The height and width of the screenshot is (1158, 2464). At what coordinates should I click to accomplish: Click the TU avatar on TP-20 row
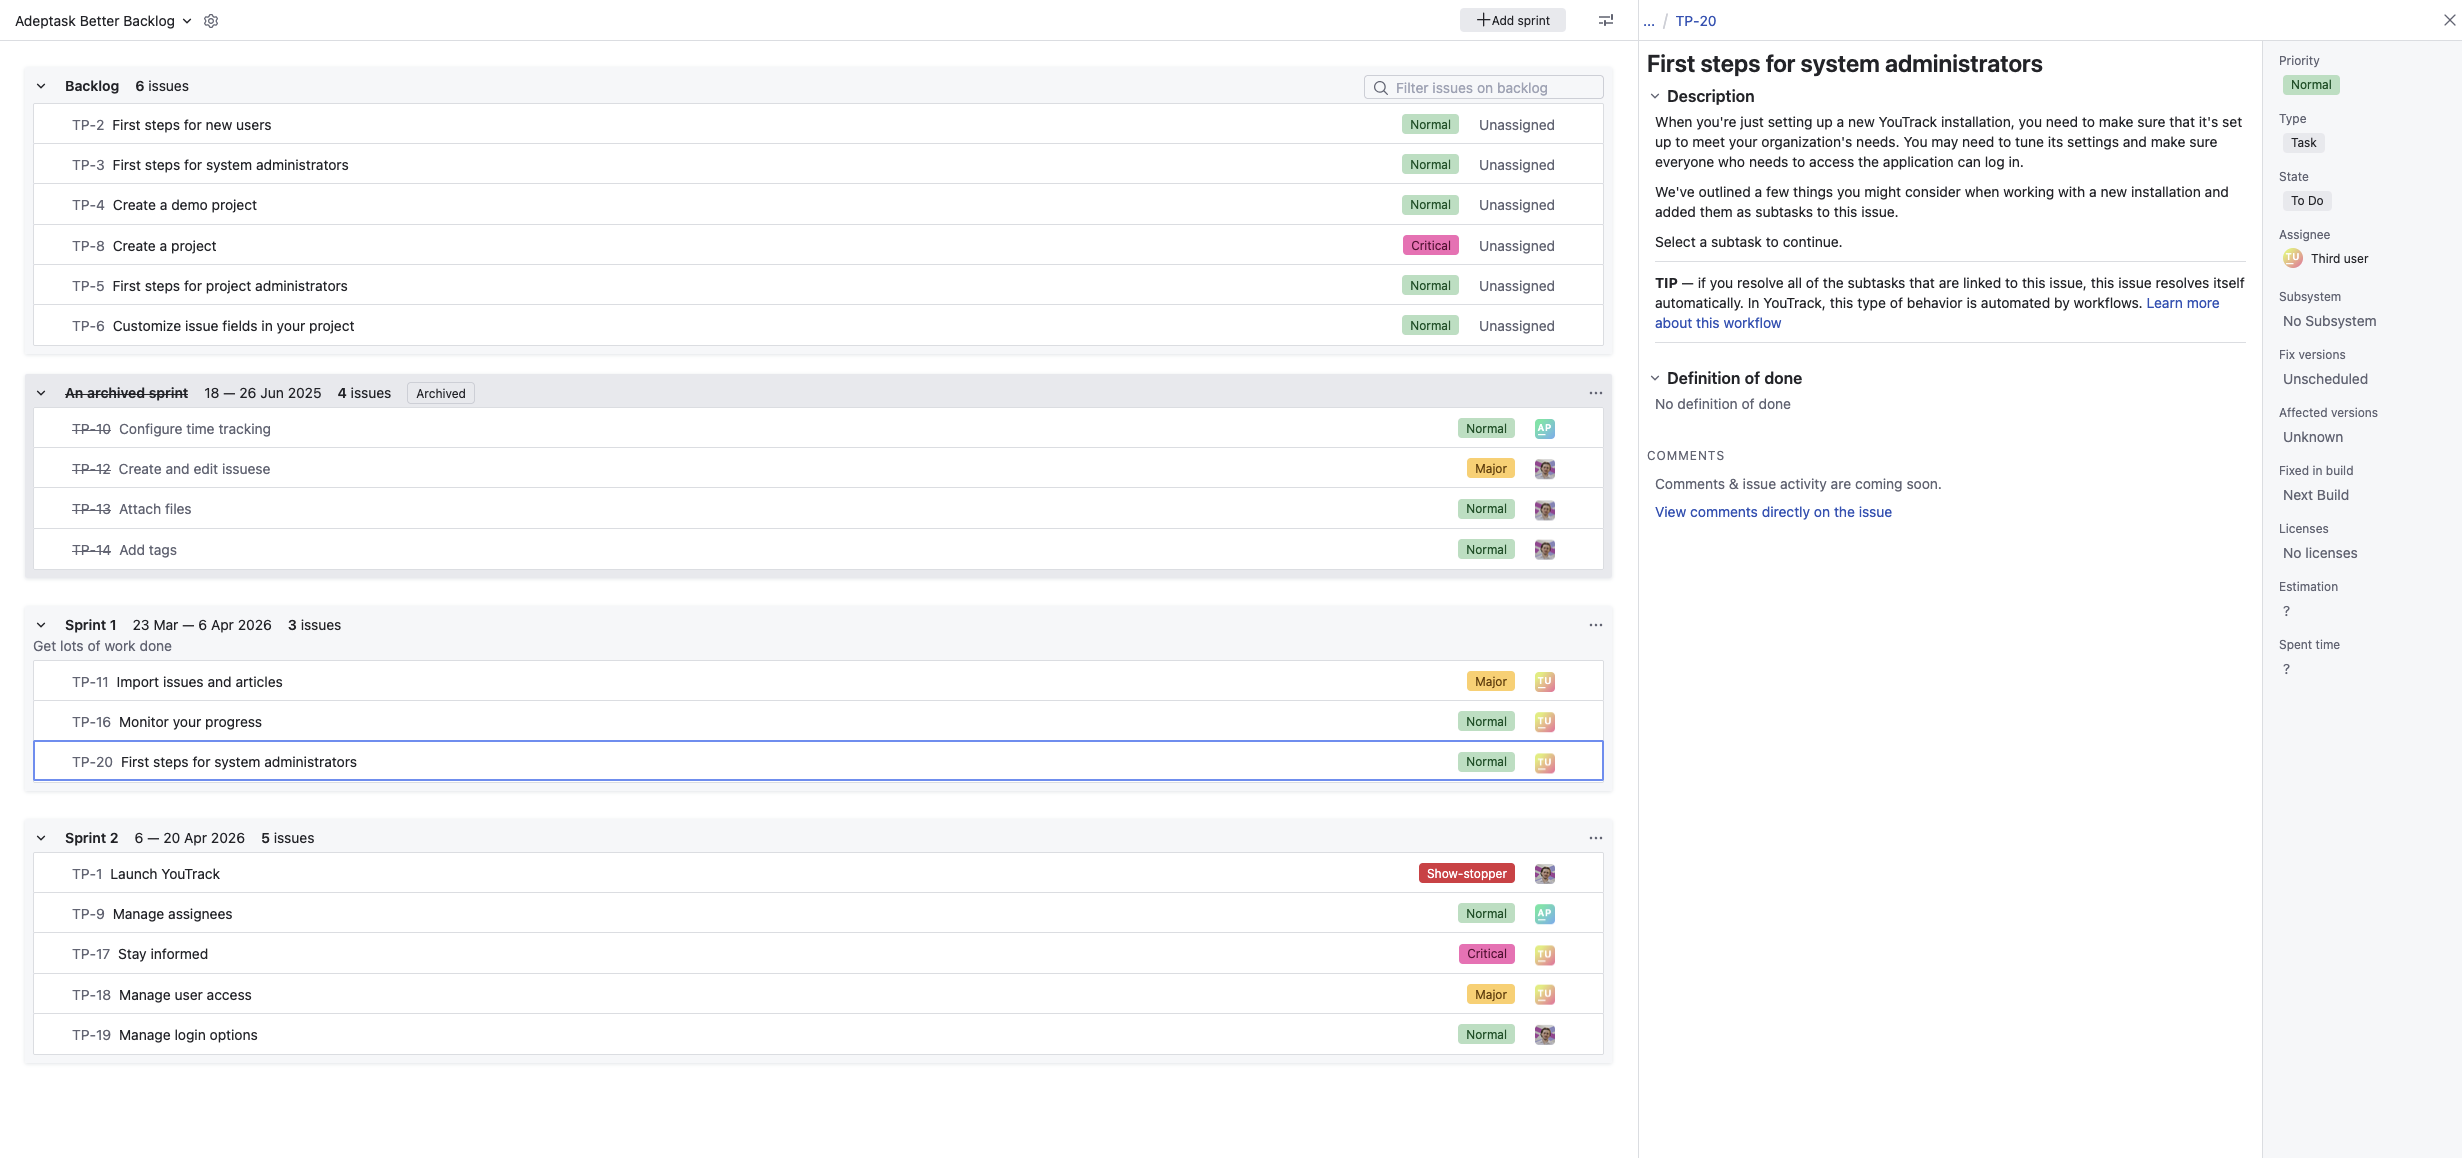point(1545,762)
